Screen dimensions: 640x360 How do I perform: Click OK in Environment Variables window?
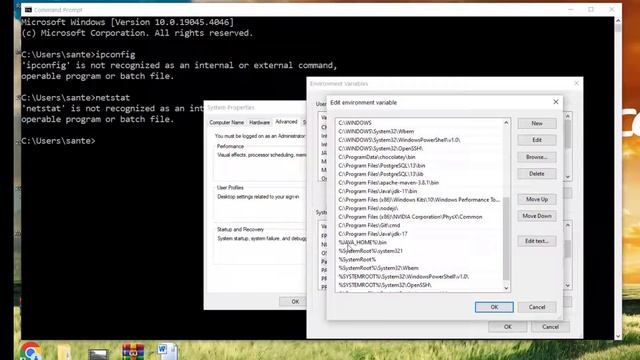[x=507, y=327]
